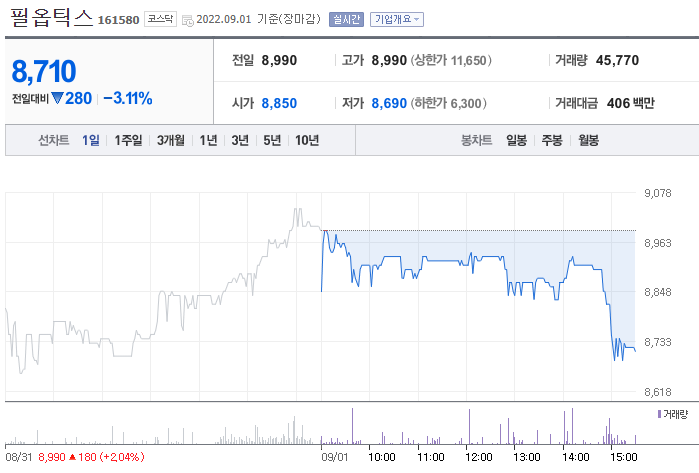Switch to the 1년 chart range
Viewport: 699px width, 473px height.
tap(208, 140)
